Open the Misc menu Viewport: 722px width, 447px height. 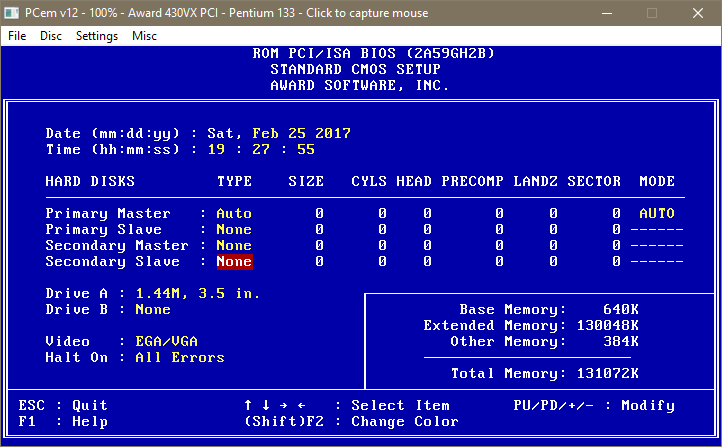point(144,36)
